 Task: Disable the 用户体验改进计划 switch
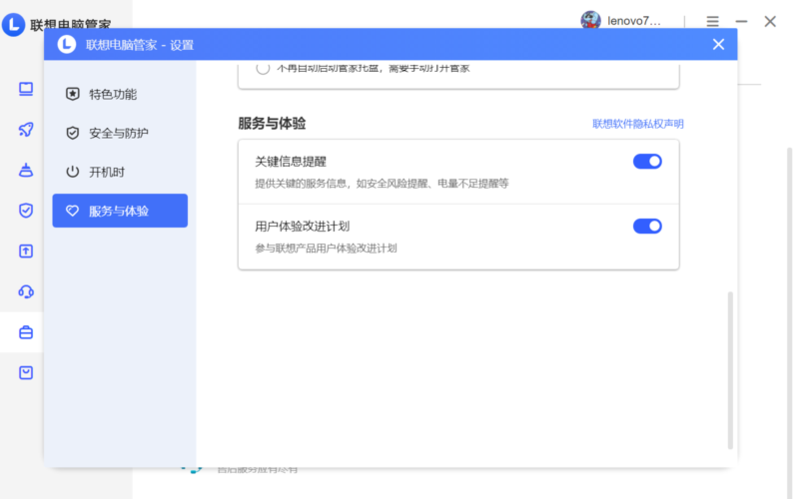647,226
